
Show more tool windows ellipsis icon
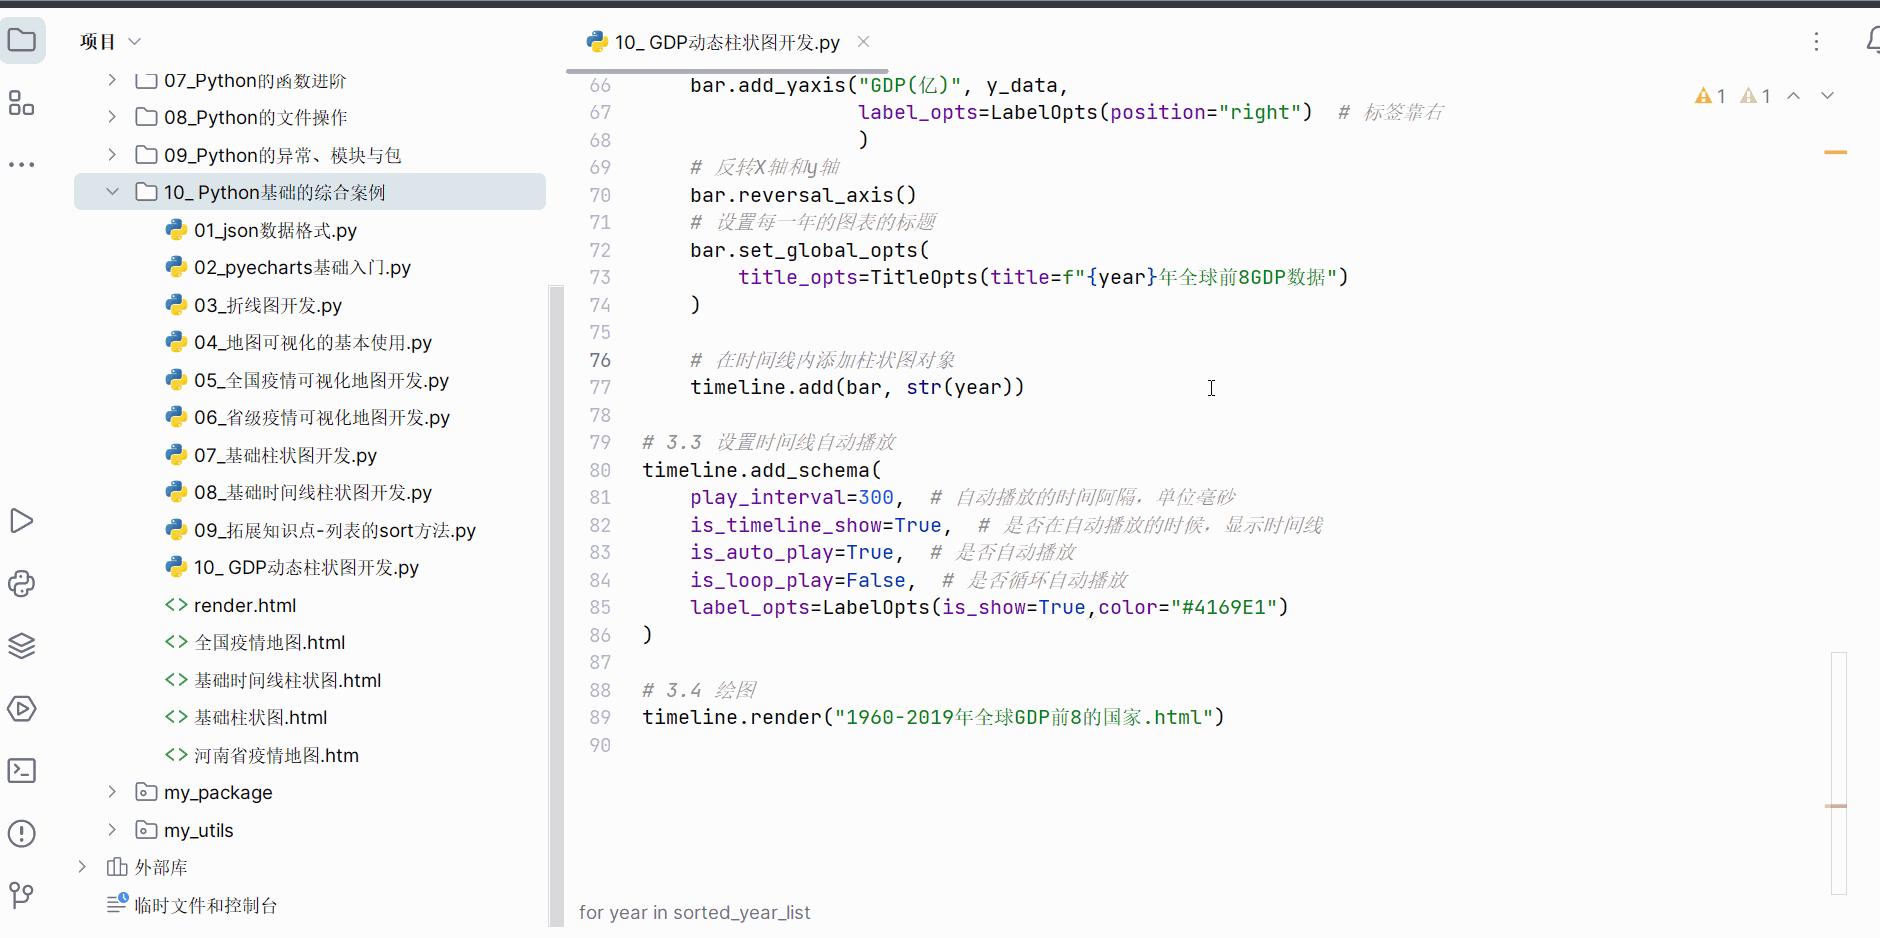[x=22, y=164]
